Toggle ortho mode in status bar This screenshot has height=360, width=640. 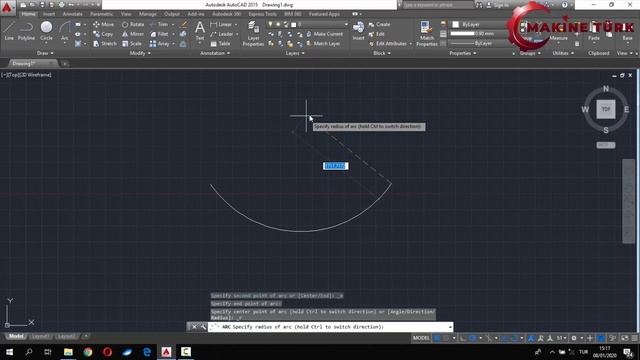tap(463, 338)
